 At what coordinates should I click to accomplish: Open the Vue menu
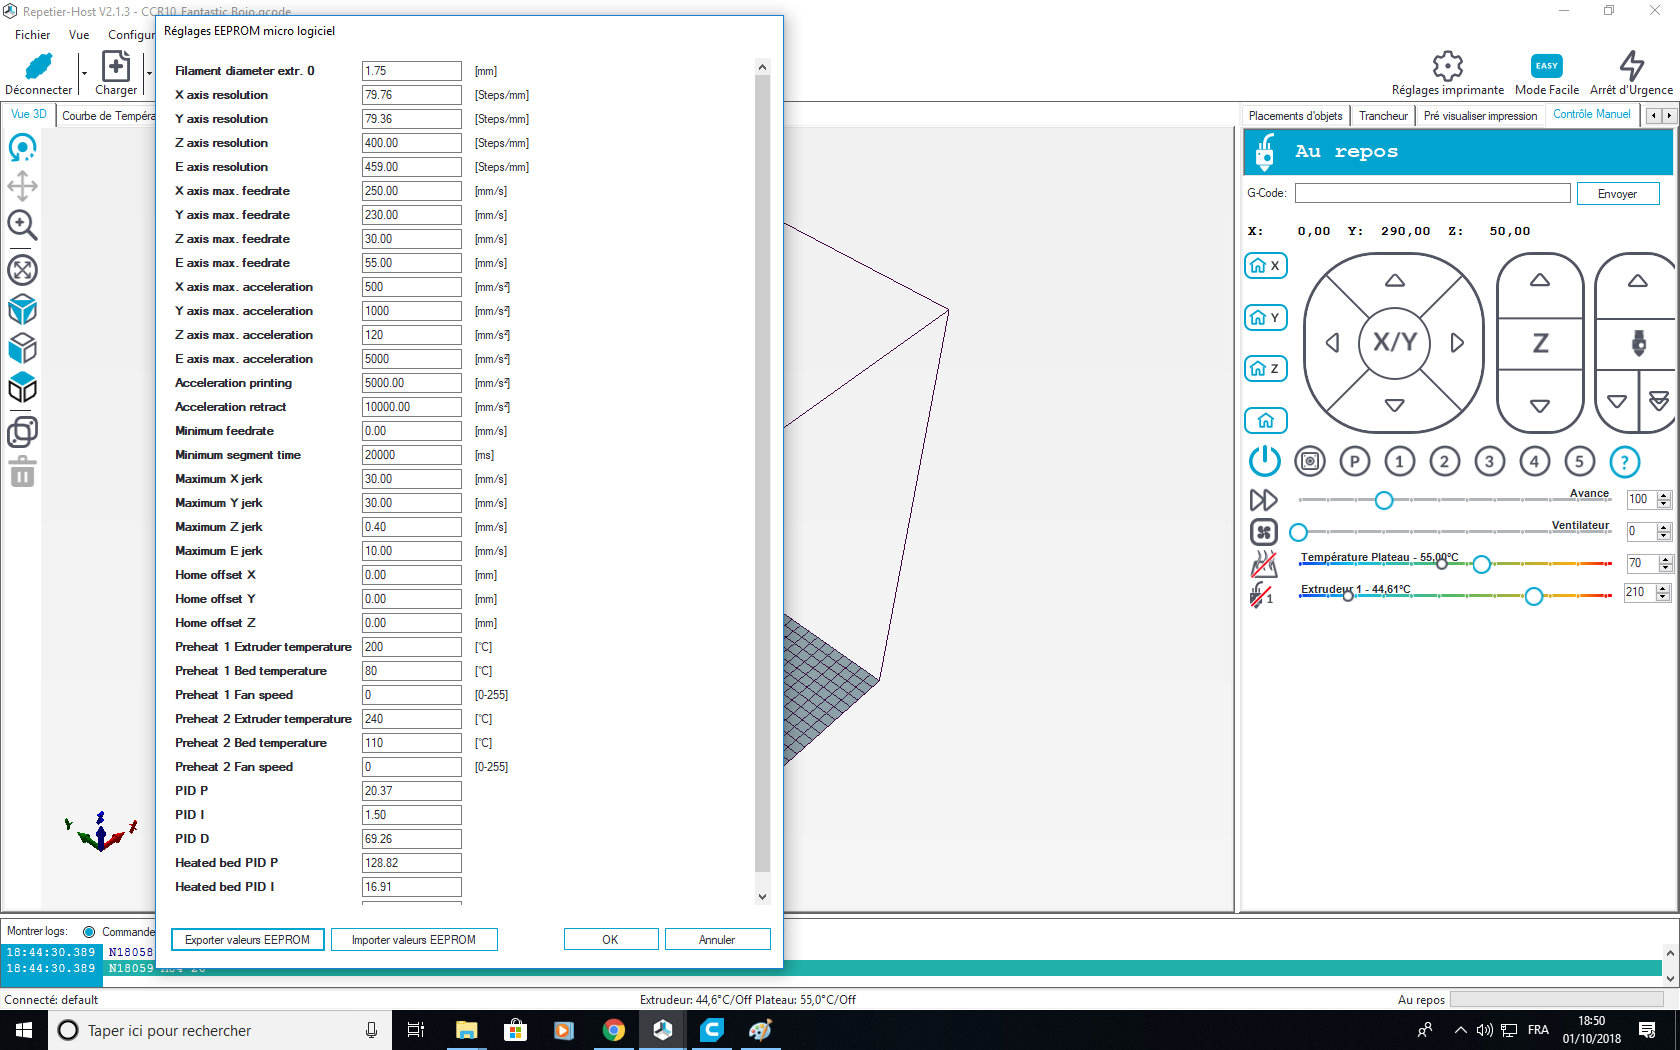(79, 35)
